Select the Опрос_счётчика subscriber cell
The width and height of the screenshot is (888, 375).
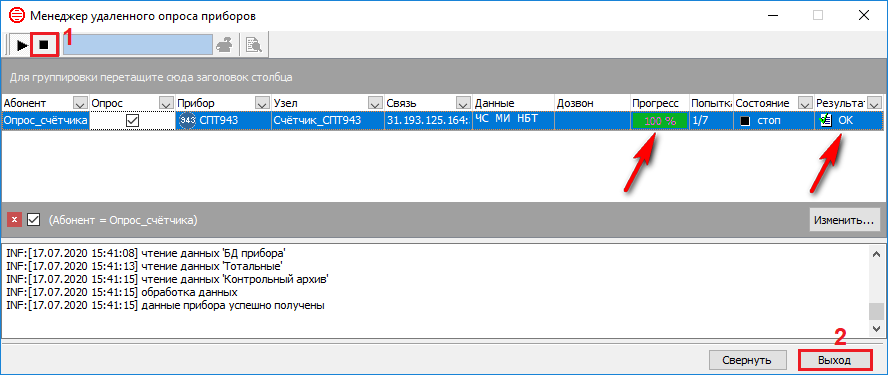(x=45, y=121)
